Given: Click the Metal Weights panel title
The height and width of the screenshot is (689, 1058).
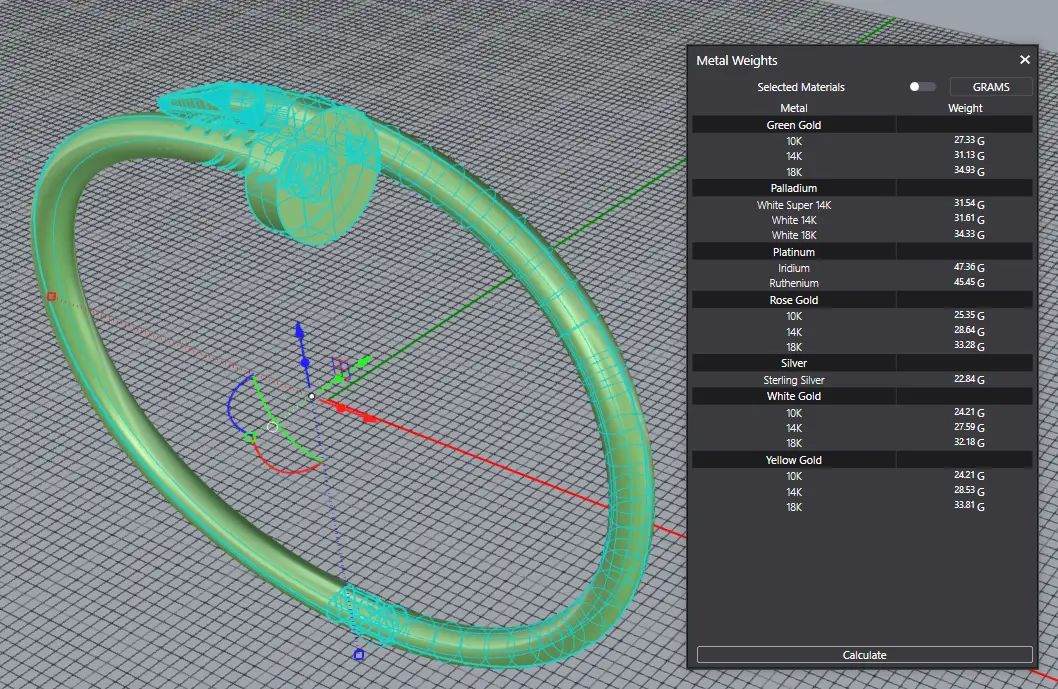Looking at the screenshot, I should coord(736,60).
